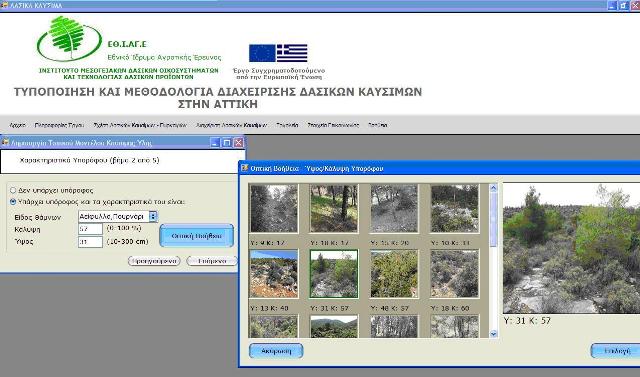Screen dimensions: 640x377
Task: Select the thumbnail labeled Y: 18 K: 60
Action: (x=454, y=274)
